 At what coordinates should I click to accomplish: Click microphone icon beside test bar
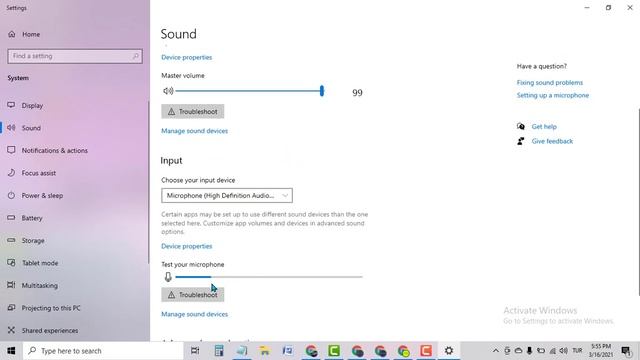point(168,277)
